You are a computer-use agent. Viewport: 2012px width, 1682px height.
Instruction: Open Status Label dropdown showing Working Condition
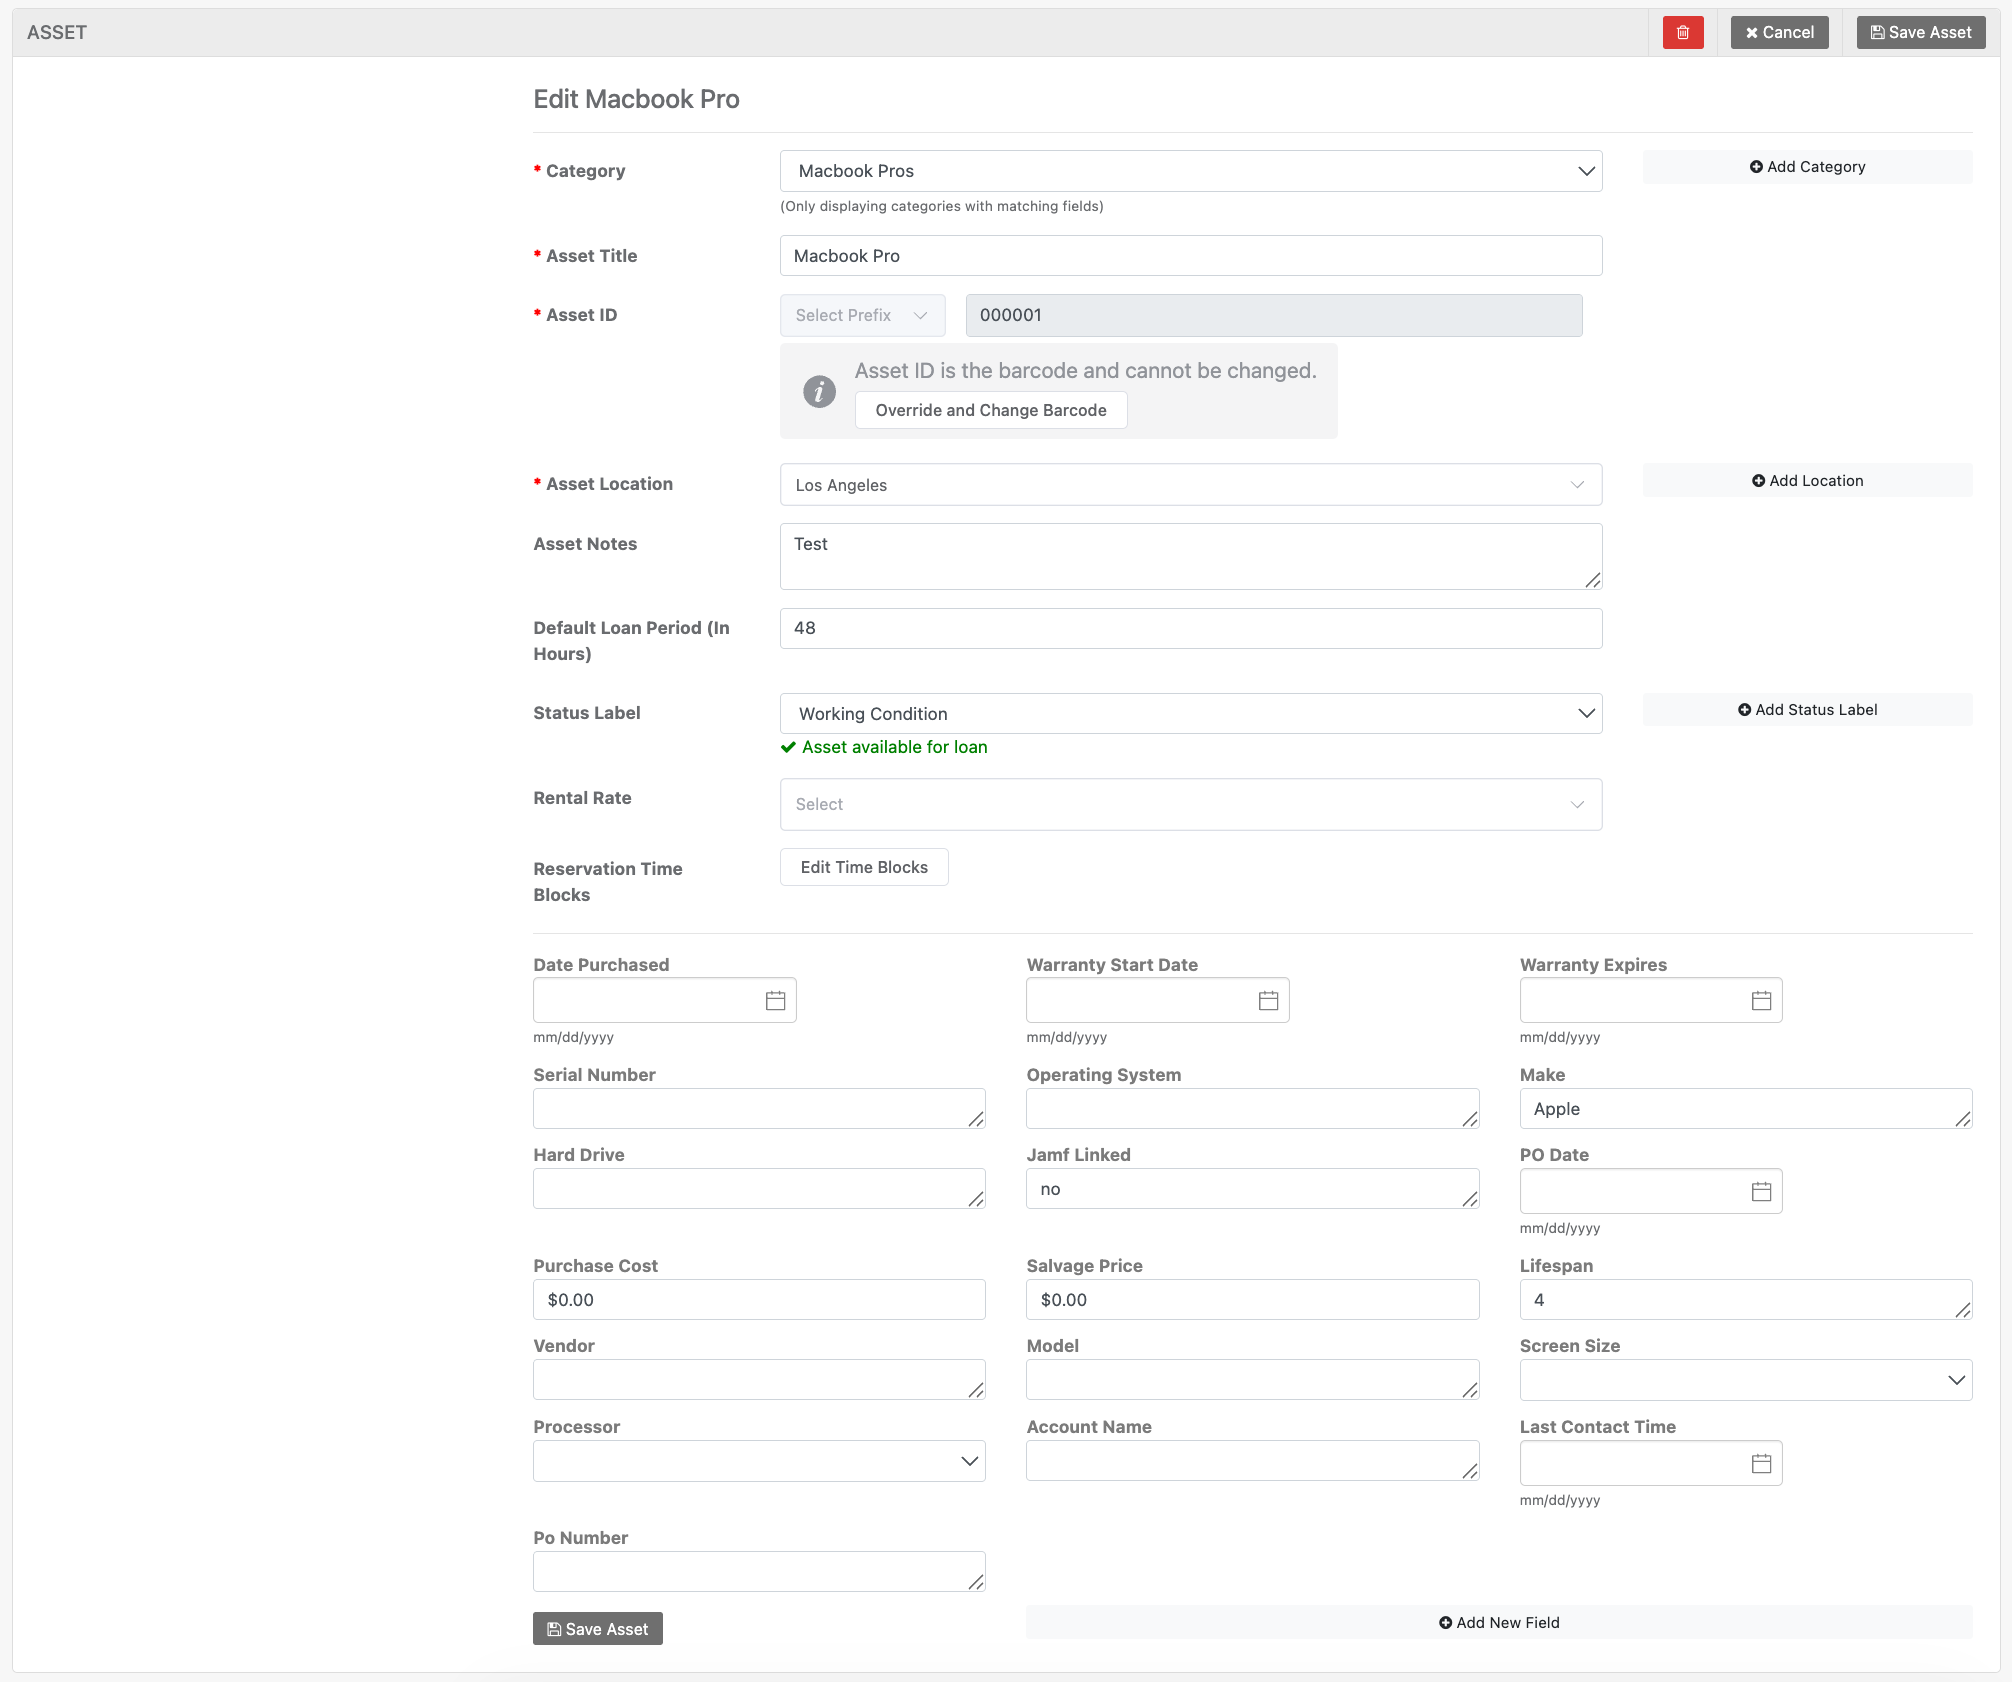click(x=1191, y=714)
